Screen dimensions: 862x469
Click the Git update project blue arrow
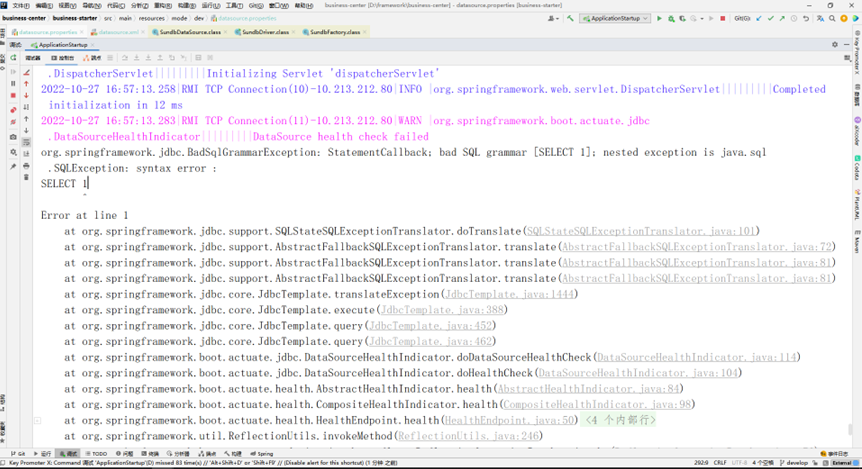759,18
